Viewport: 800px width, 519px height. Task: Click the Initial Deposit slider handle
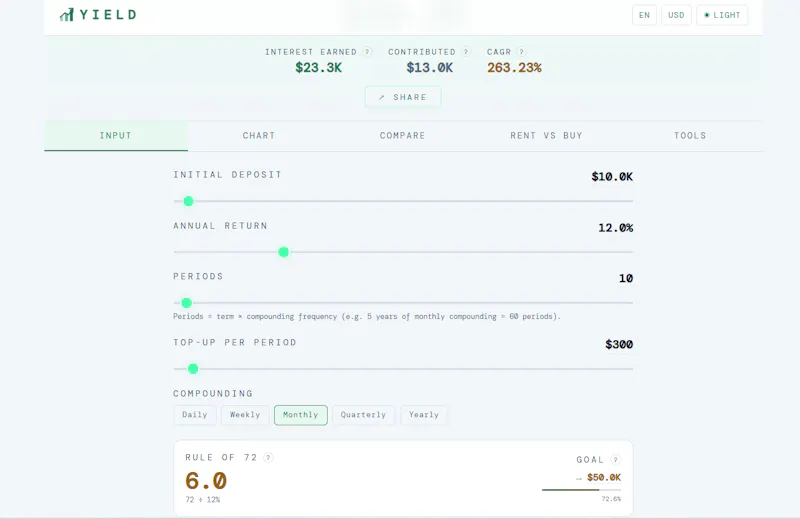coord(188,201)
